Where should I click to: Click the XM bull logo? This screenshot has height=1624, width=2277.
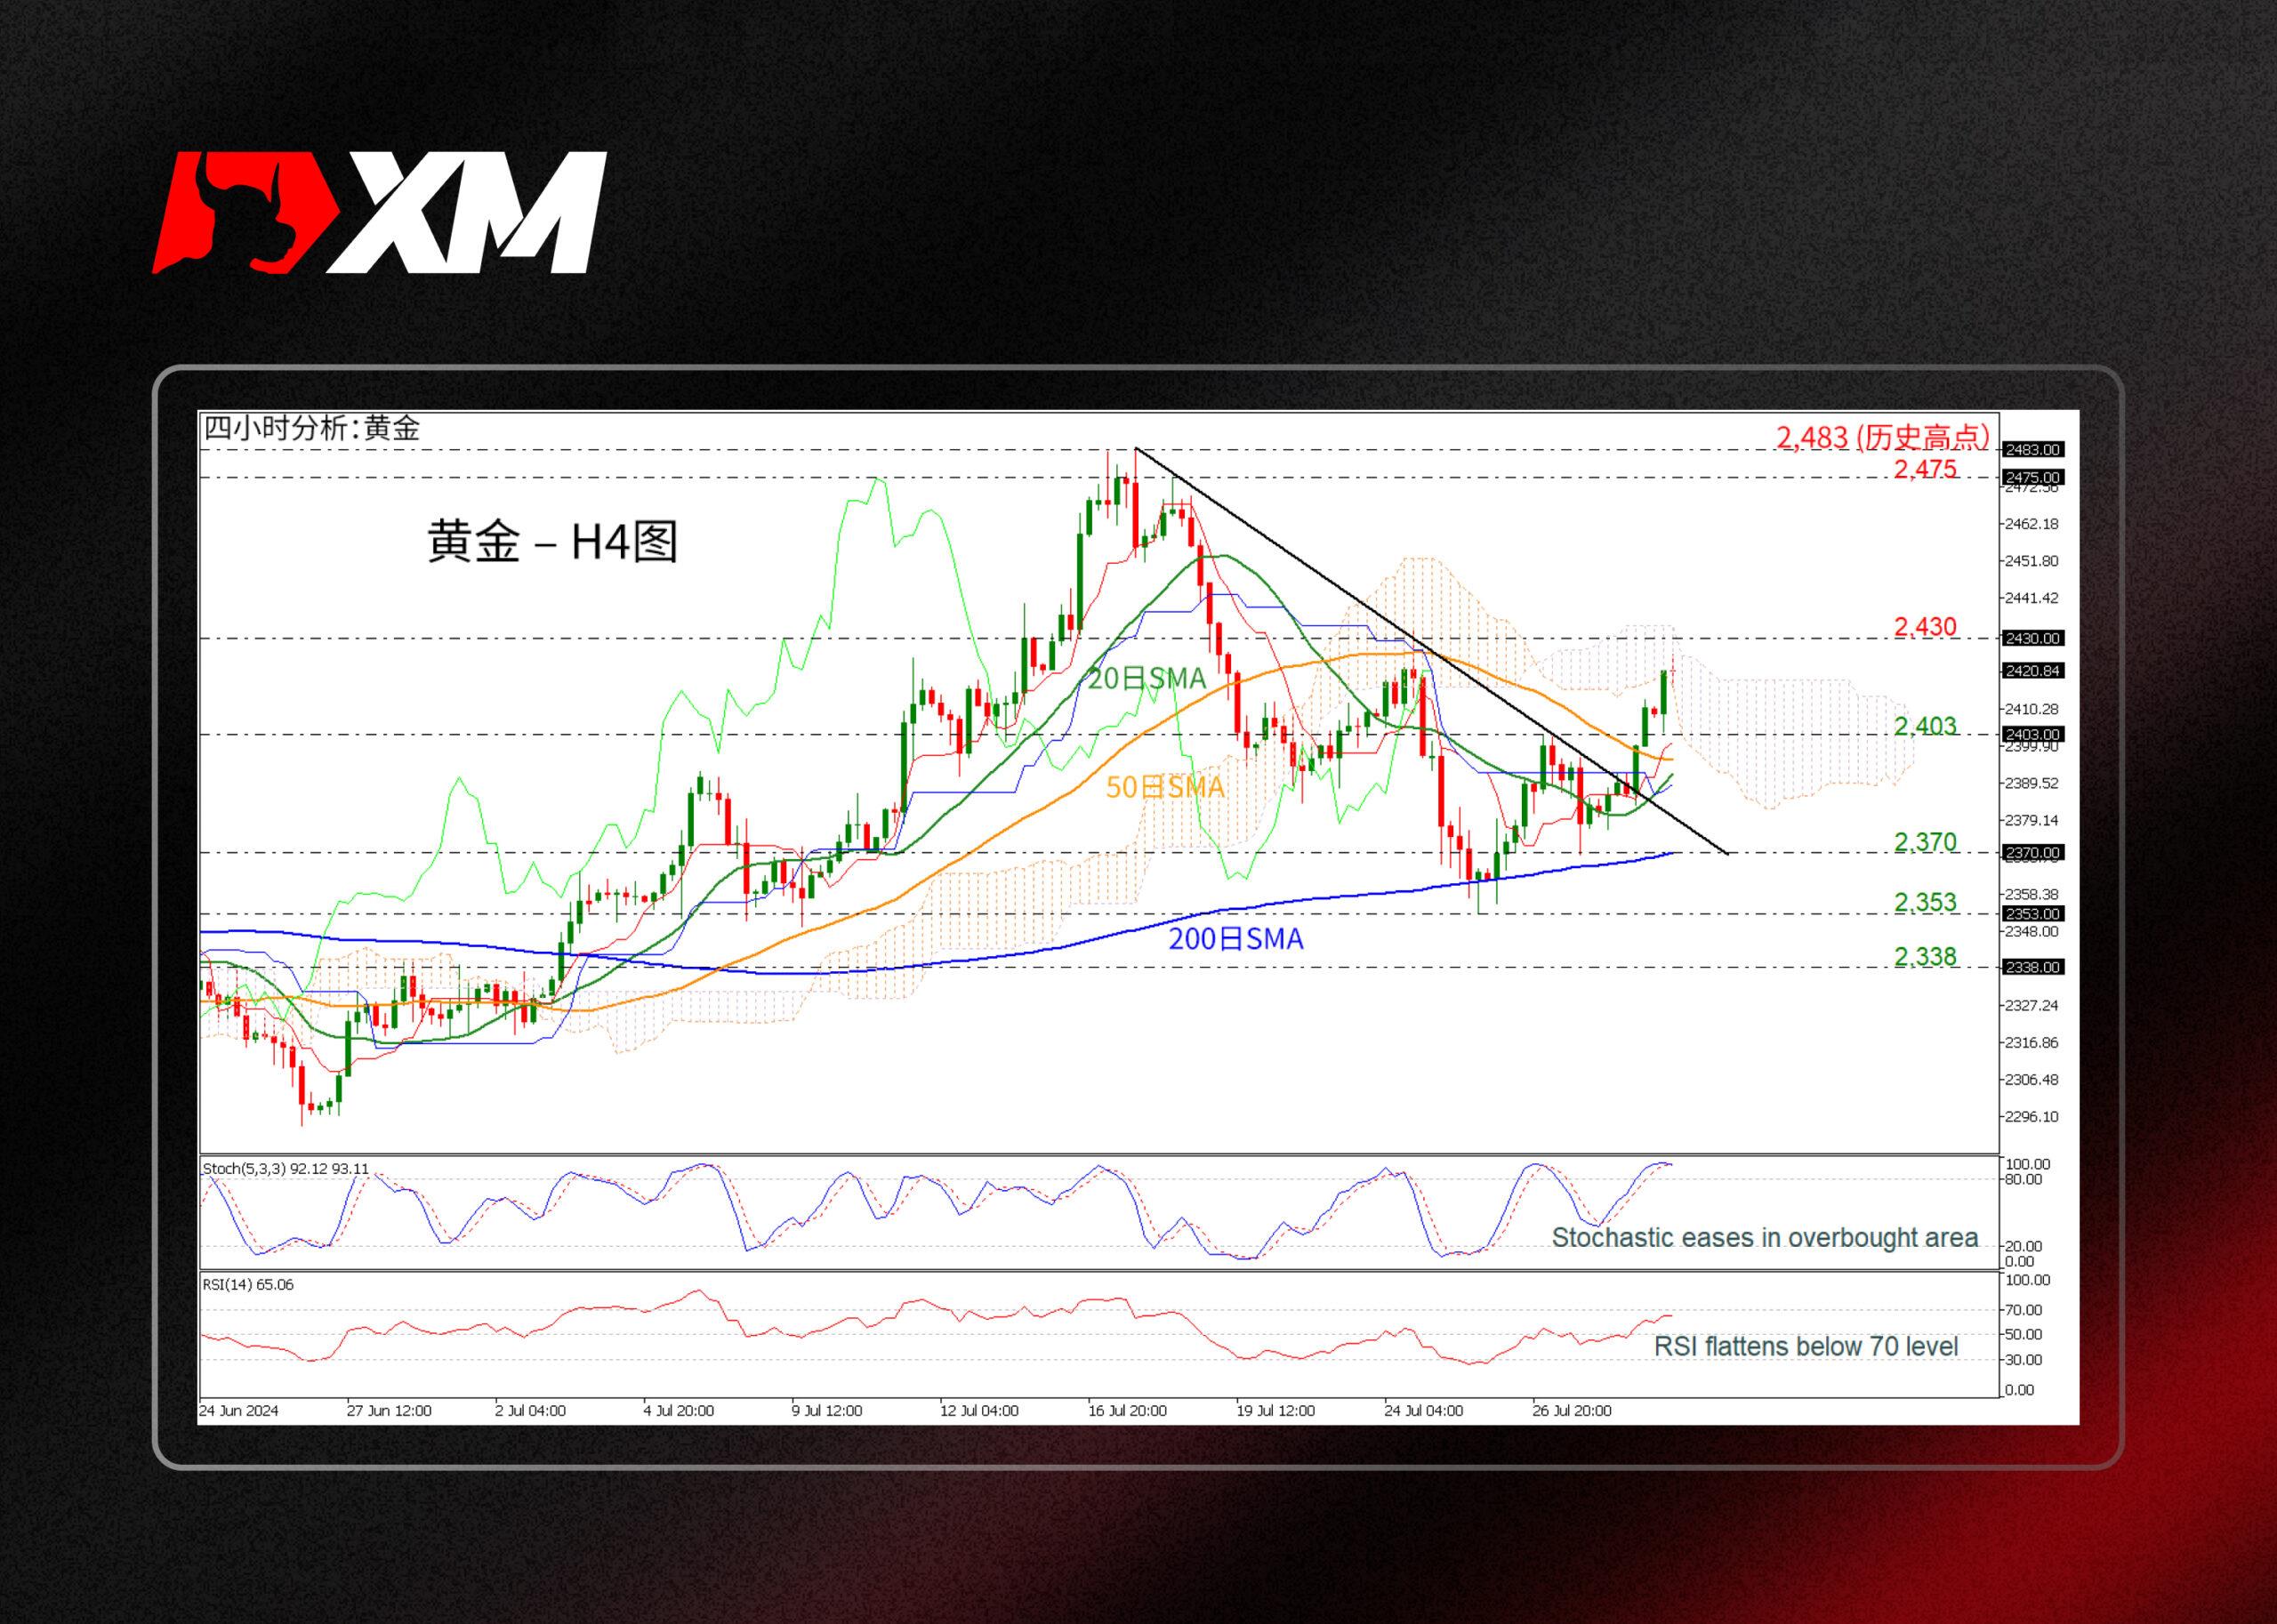pyautogui.click(x=379, y=213)
